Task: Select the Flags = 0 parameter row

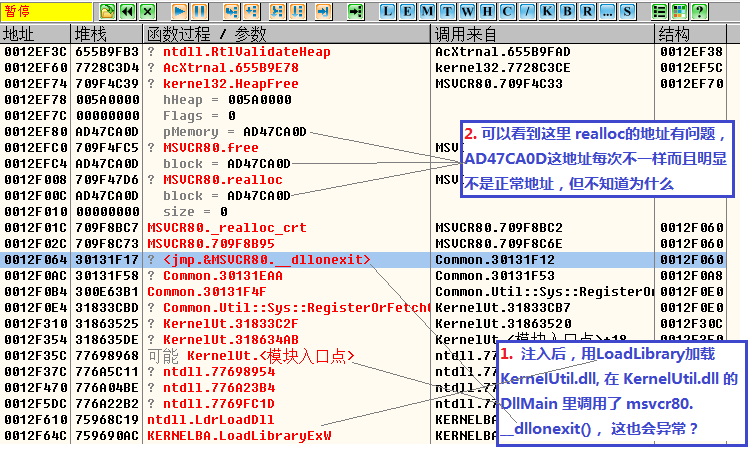Action: tap(363, 115)
